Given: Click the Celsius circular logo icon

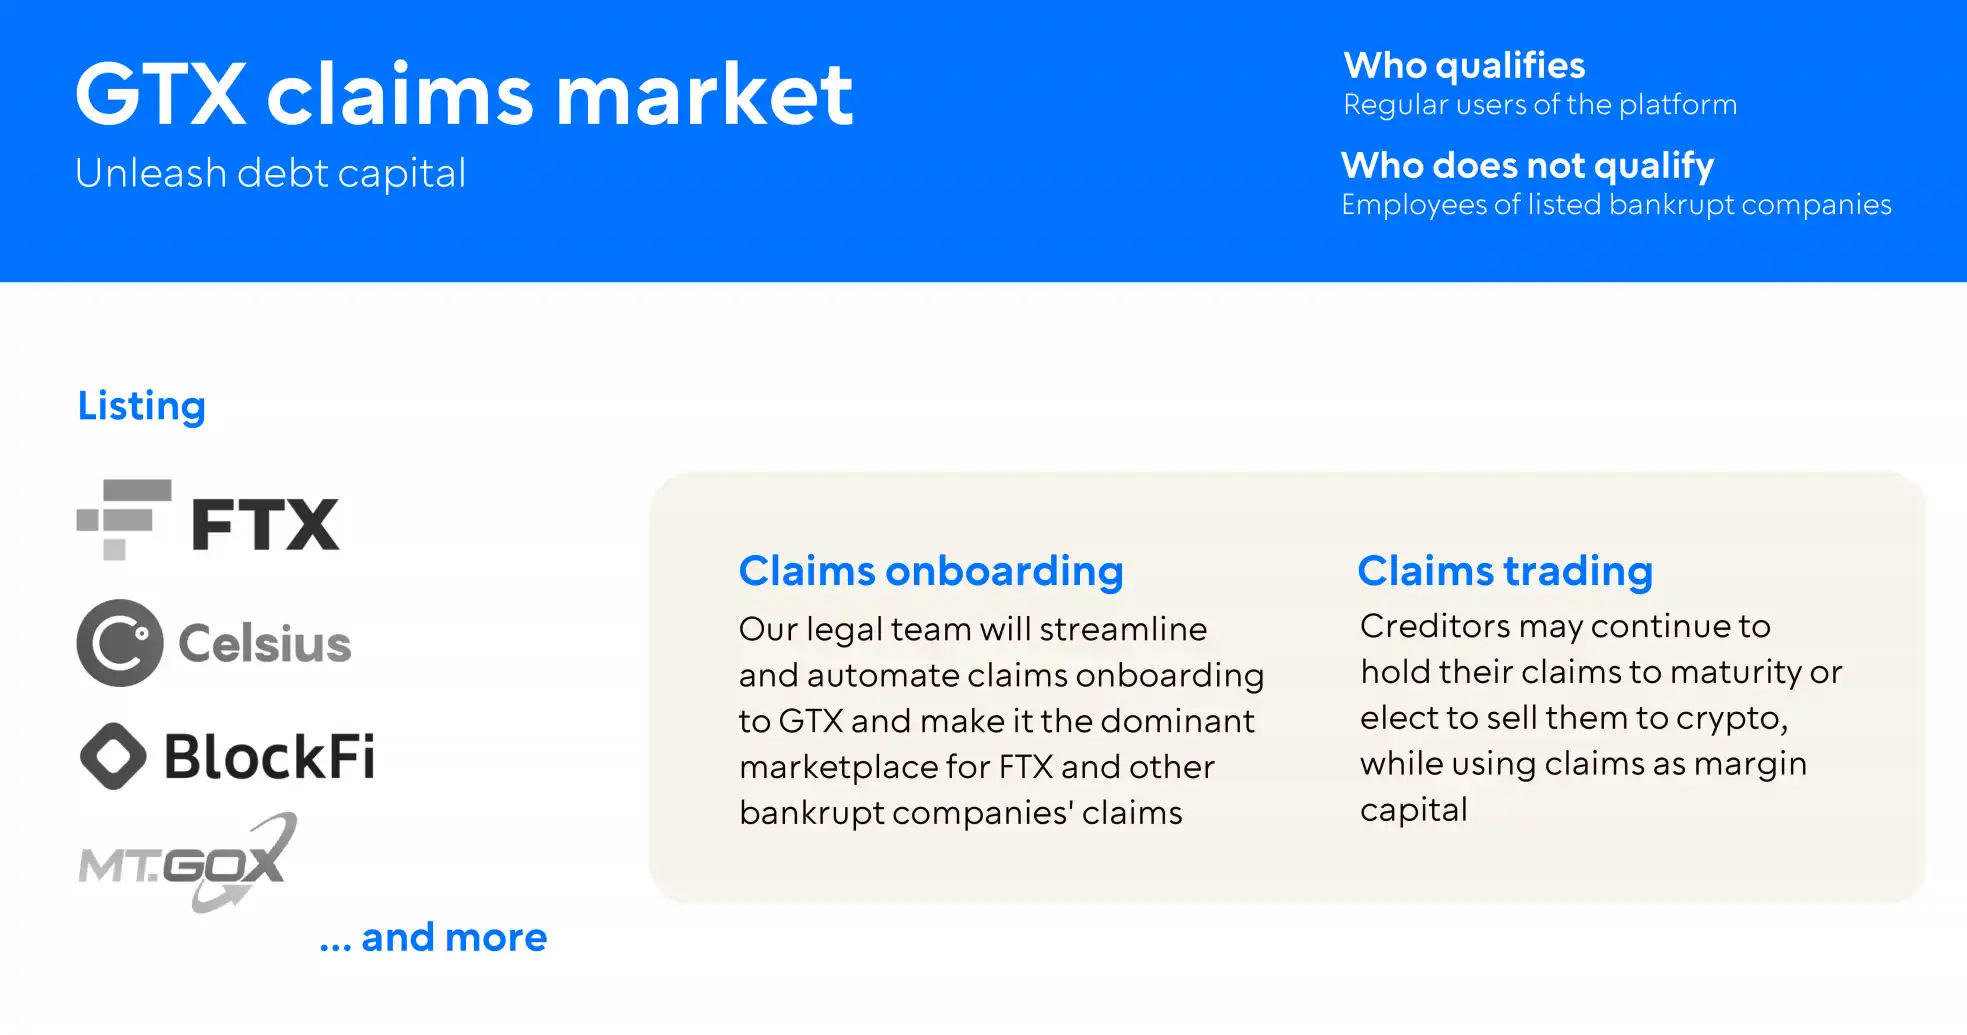Looking at the screenshot, I should [120, 643].
